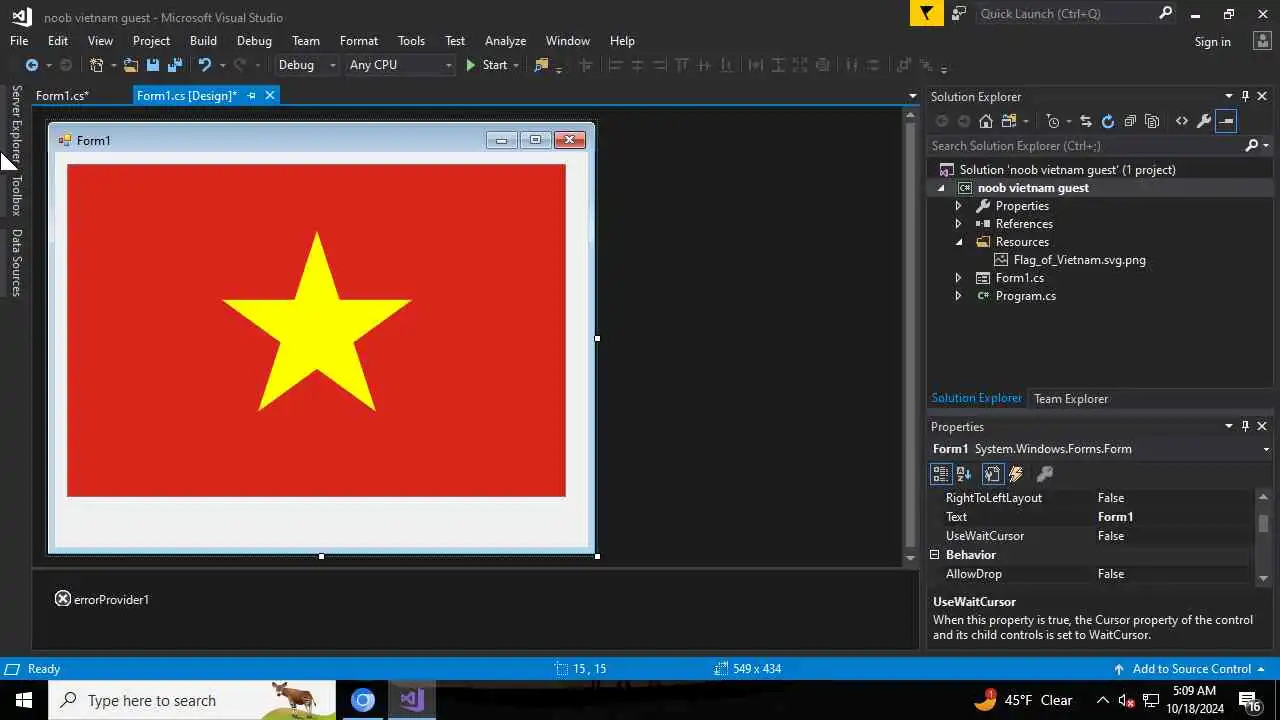The width and height of the screenshot is (1280, 720).
Task: Open Chrome from the taskbar
Action: point(363,700)
